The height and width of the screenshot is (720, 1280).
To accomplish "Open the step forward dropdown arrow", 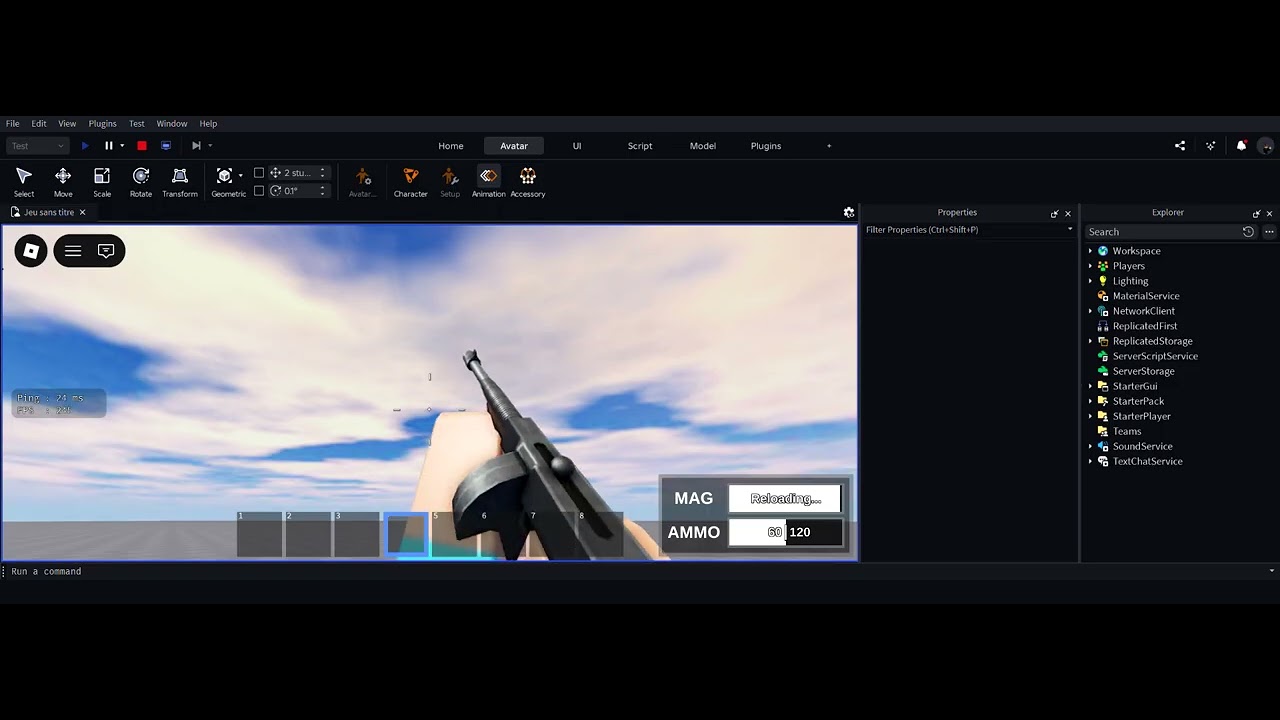I will [210, 146].
